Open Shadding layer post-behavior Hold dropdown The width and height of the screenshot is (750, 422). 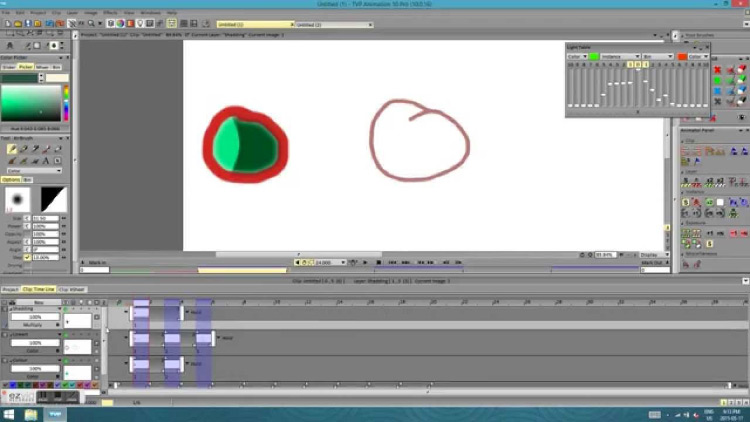point(194,312)
